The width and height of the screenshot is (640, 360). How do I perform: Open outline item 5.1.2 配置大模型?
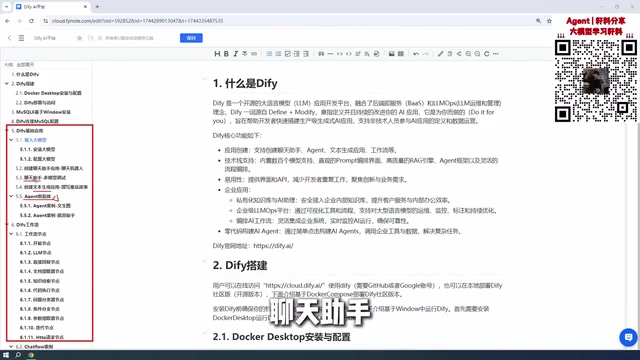click(x=38, y=159)
